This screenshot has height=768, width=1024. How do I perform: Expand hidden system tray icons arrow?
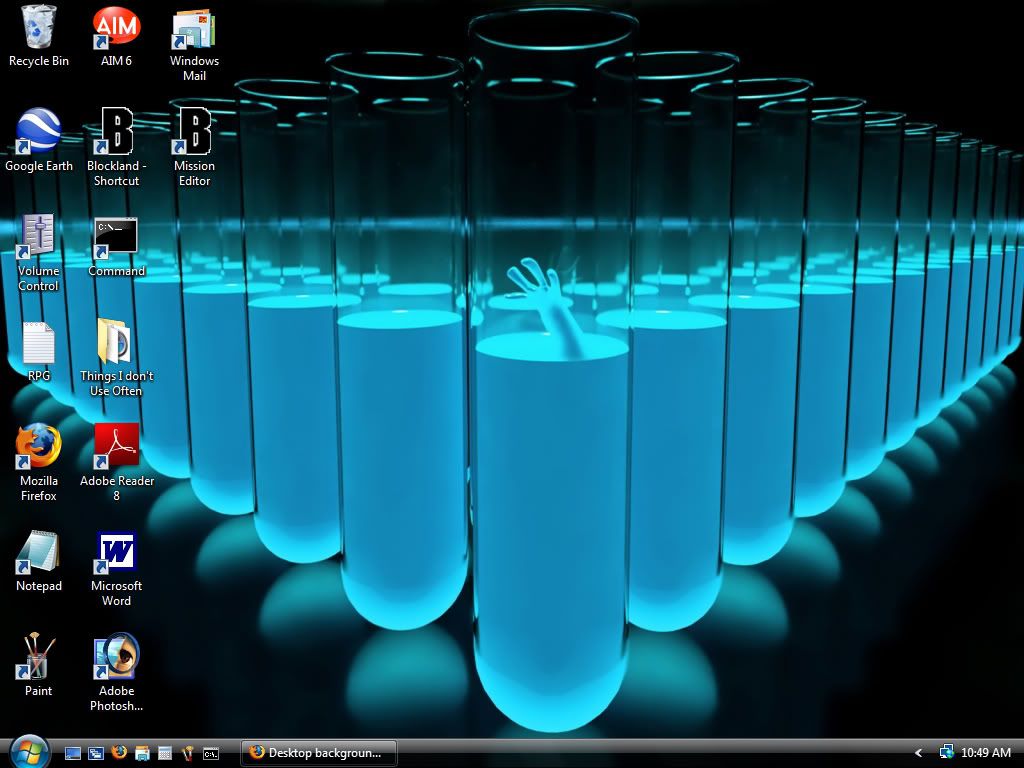pyautogui.click(x=918, y=753)
